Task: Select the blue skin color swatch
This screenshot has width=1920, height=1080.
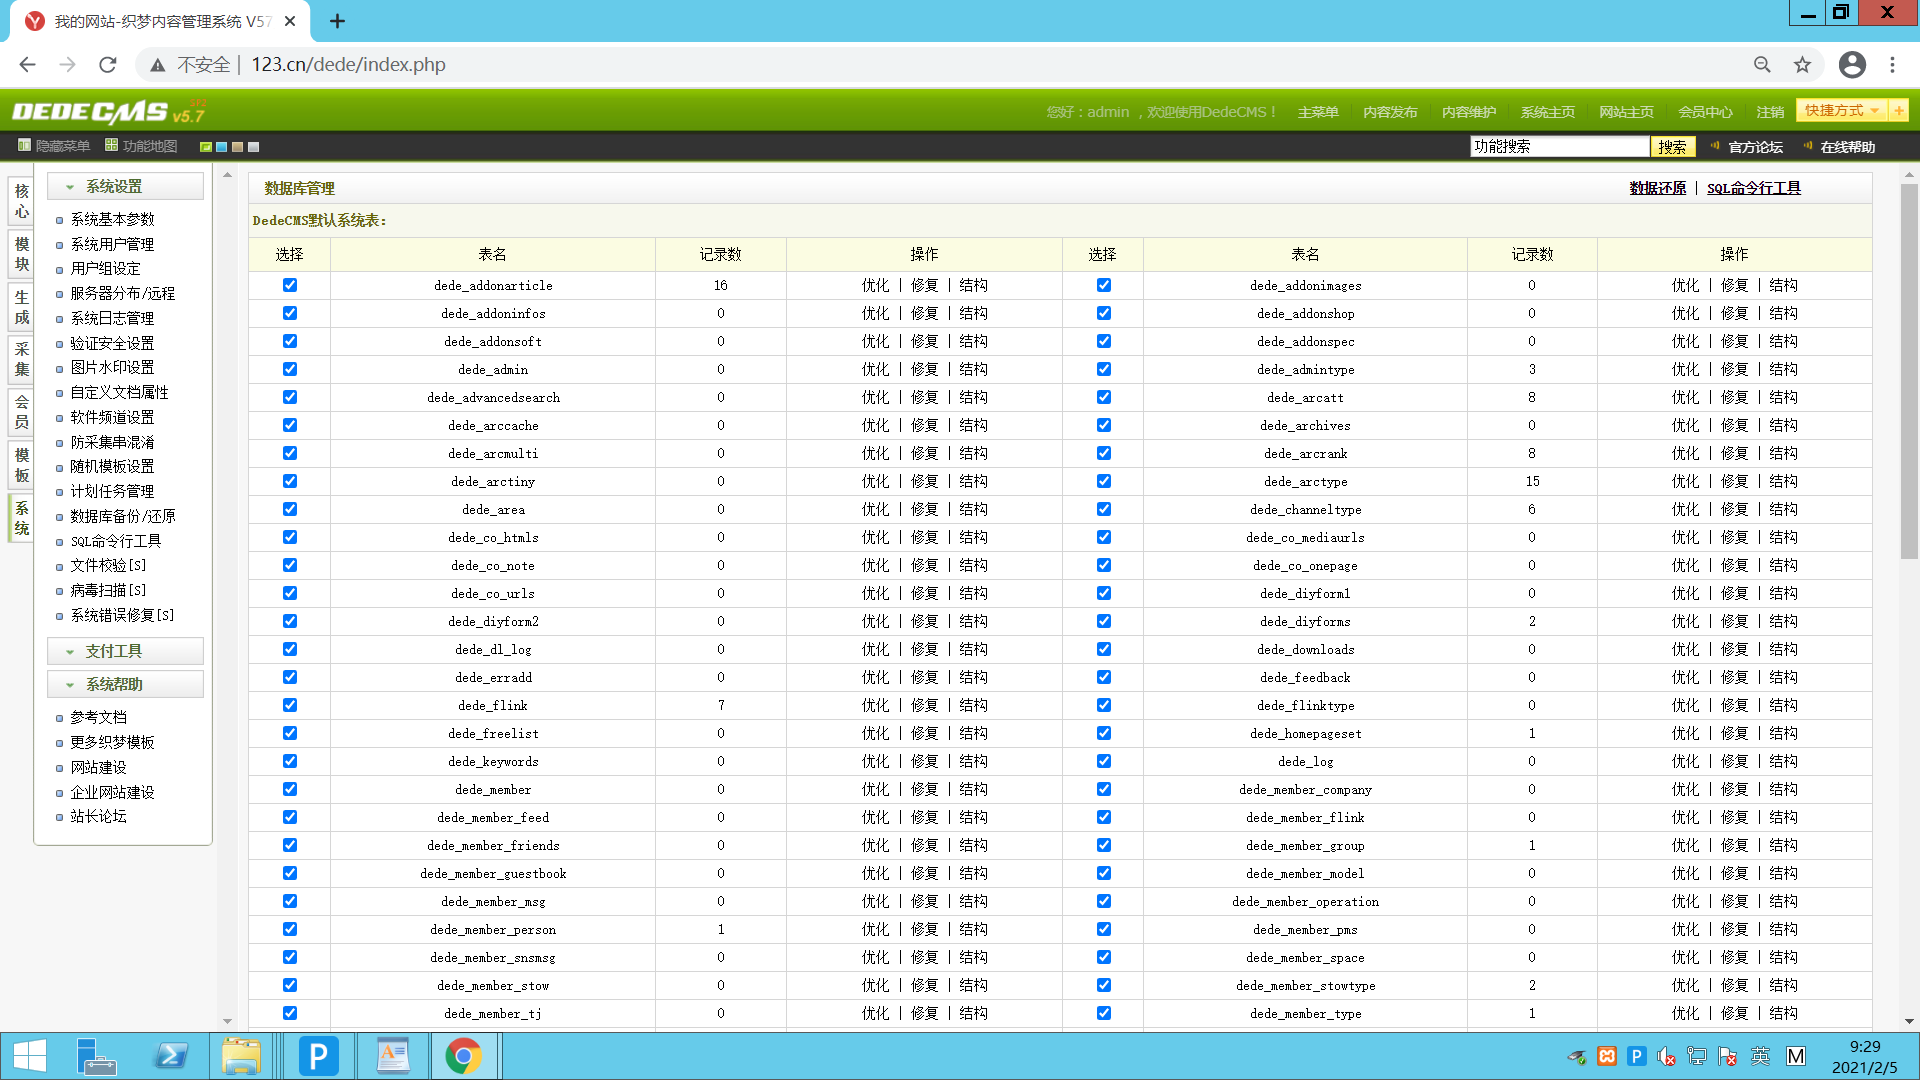Action: (222, 147)
